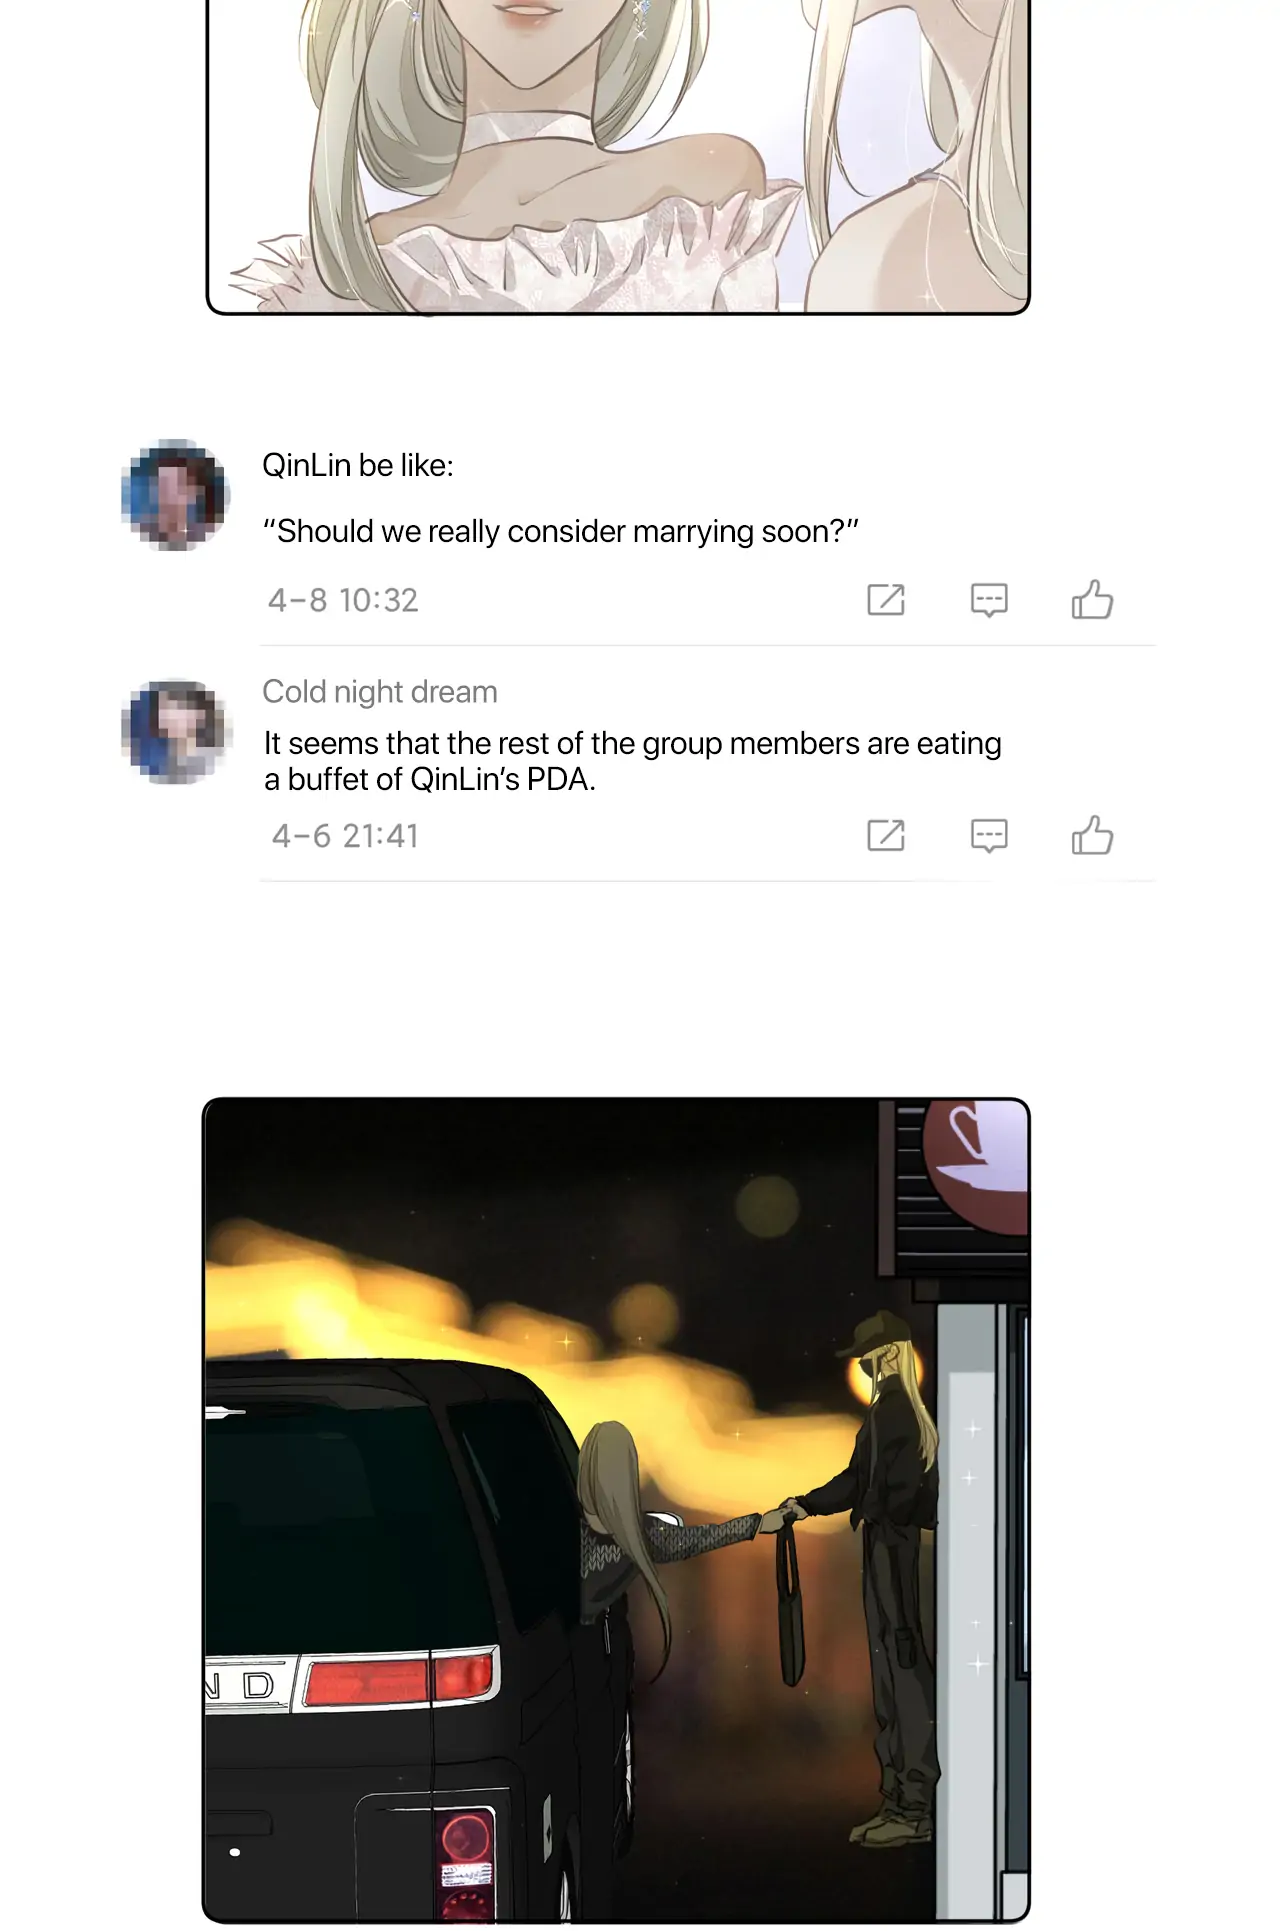Open Cold night dream's avatar
This screenshot has width=1280, height=1931.
click(176, 731)
